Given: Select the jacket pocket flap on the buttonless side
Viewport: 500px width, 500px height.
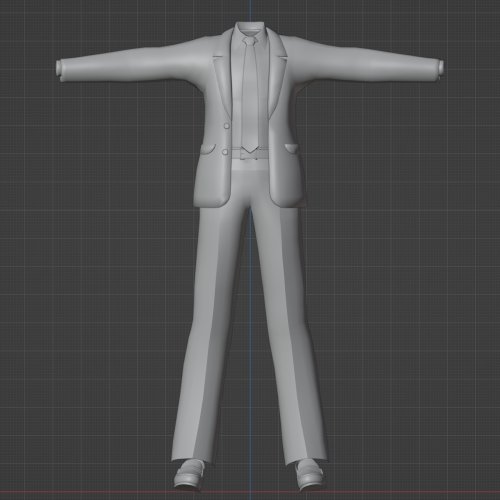Looking at the screenshot, I should (292, 148).
